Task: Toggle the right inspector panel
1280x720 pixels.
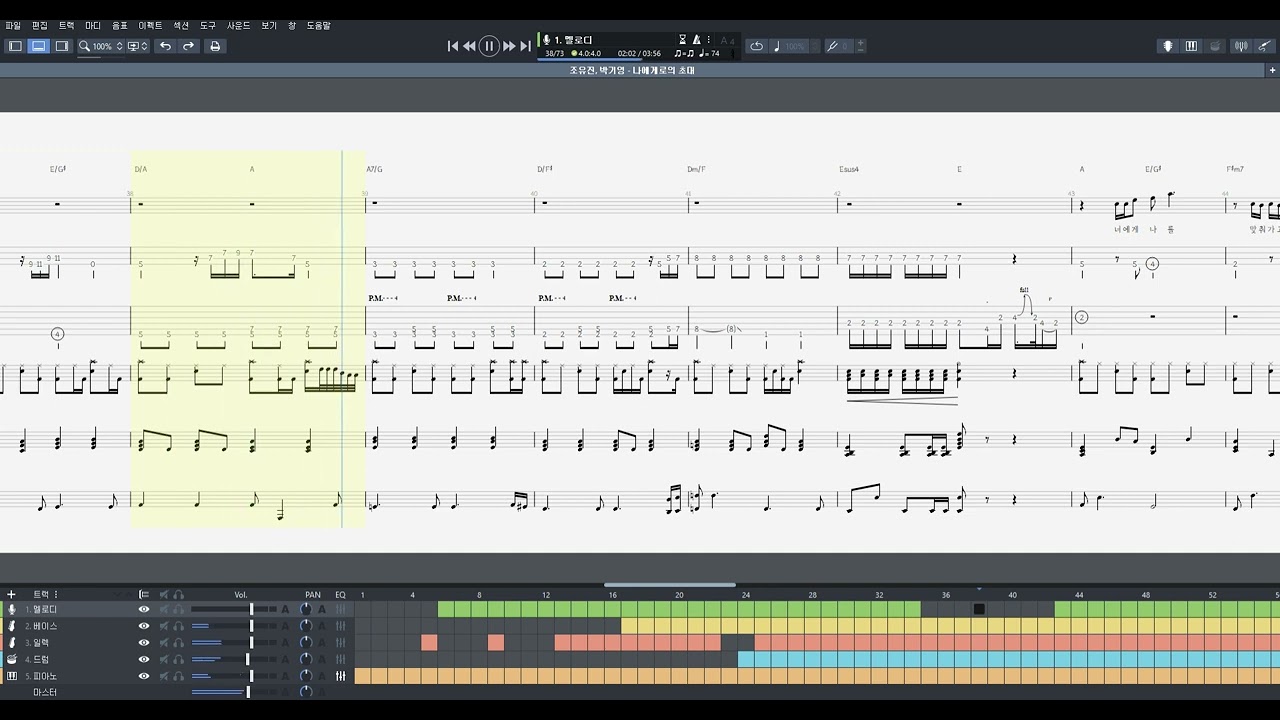Action: [x=62, y=46]
